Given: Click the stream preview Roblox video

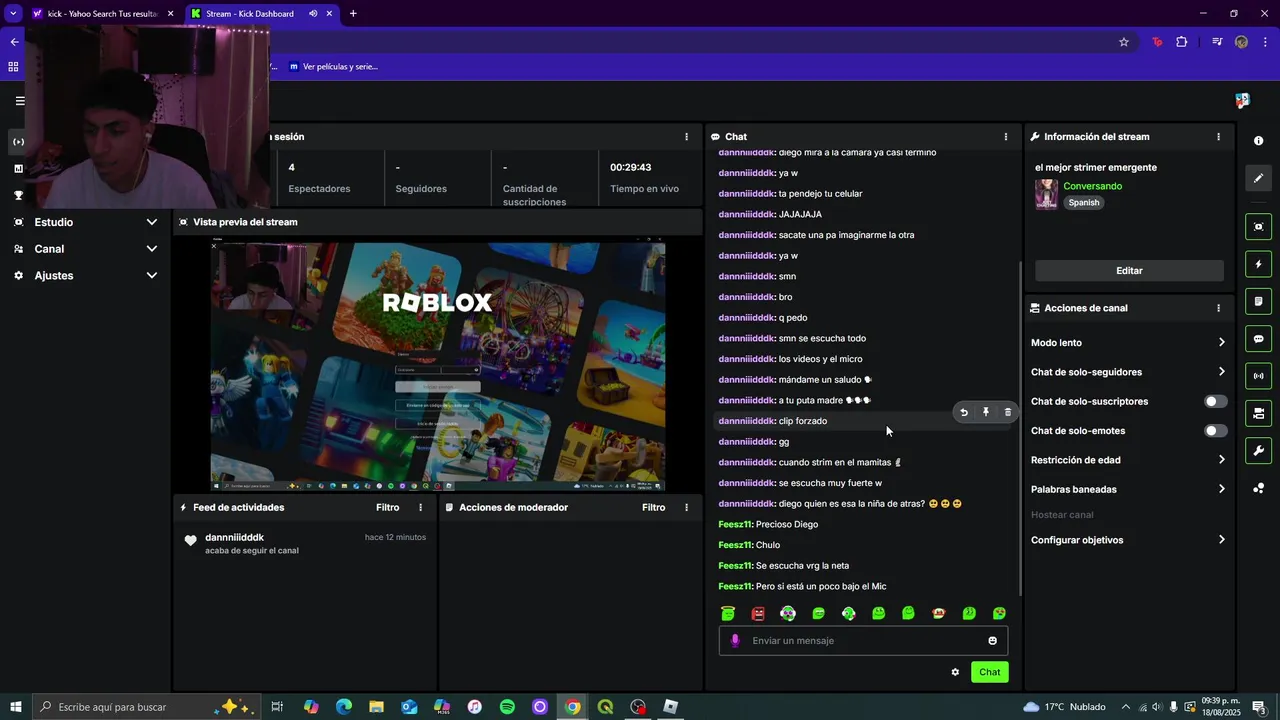Looking at the screenshot, I should [x=438, y=365].
